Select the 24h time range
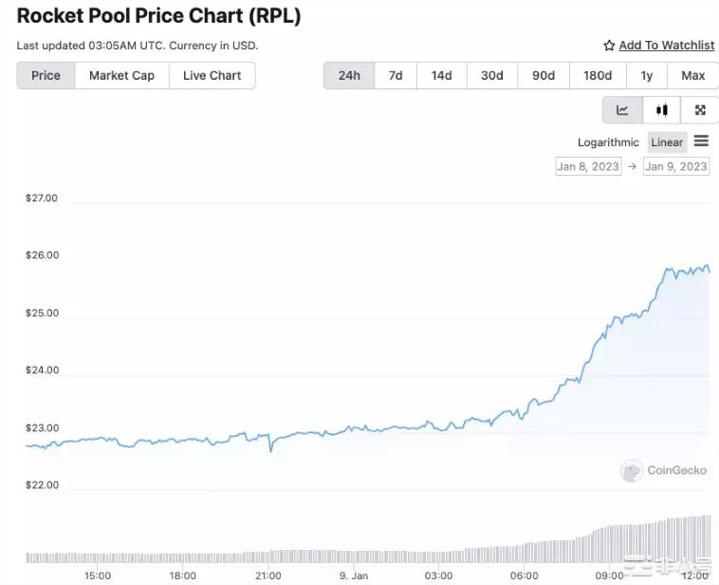 pos(349,76)
